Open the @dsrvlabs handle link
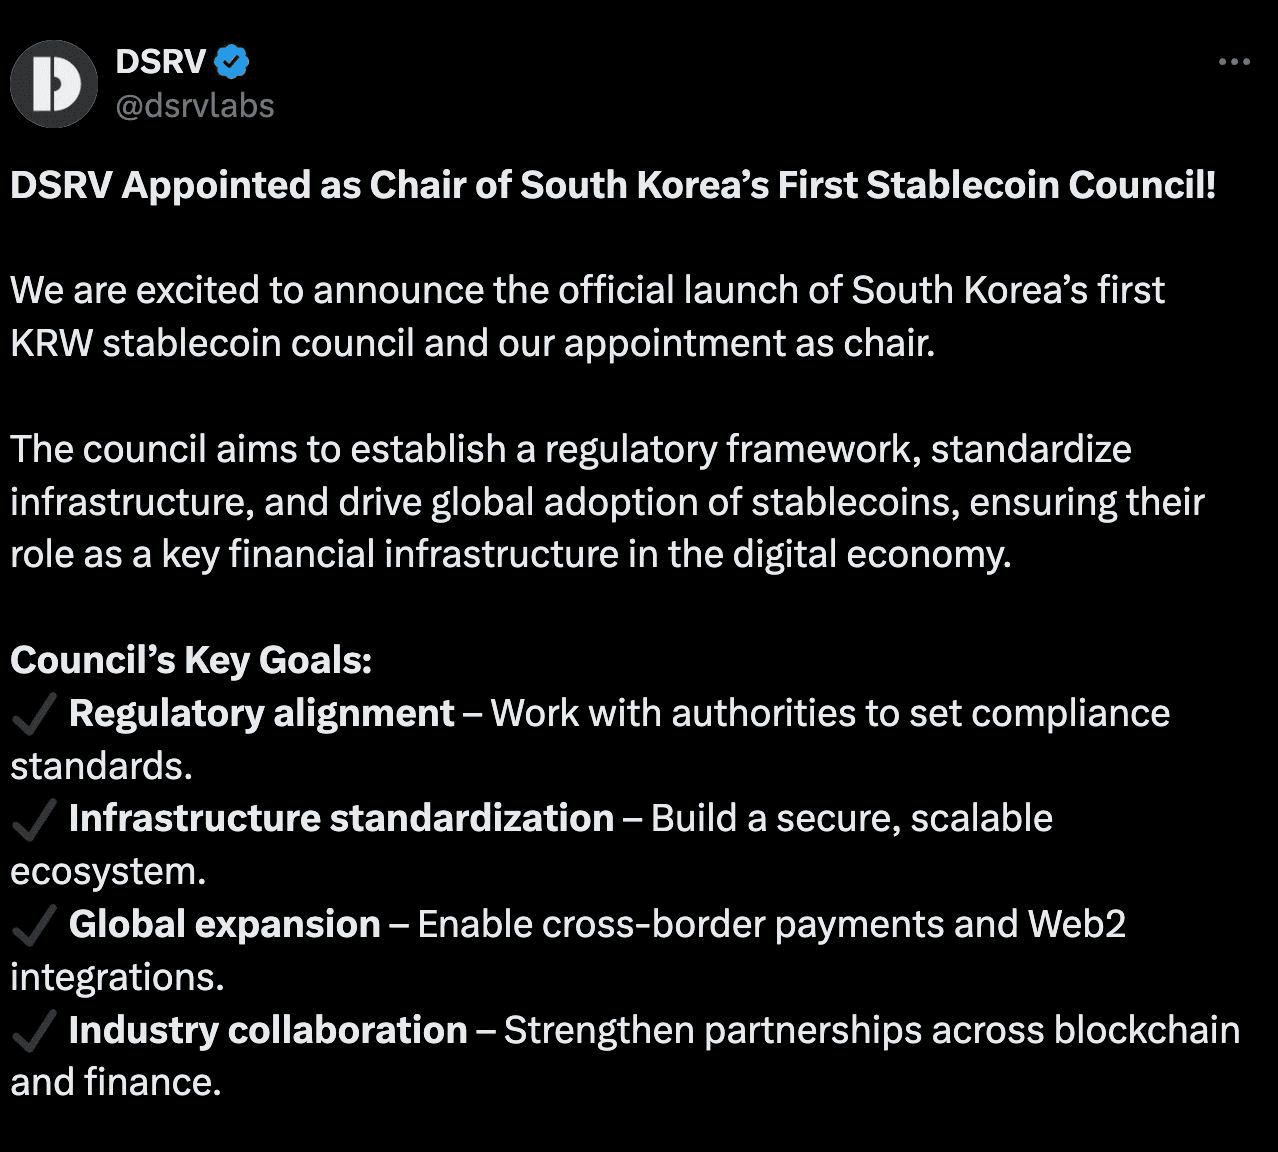Image resolution: width=1278 pixels, height=1152 pixels. [195, 106]
